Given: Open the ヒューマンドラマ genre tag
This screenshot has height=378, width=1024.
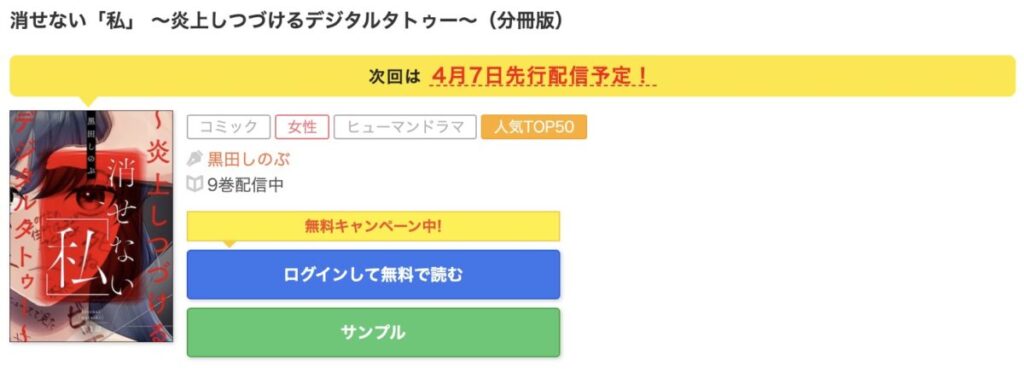Looking at the screenshot, I should coord(405,127).
